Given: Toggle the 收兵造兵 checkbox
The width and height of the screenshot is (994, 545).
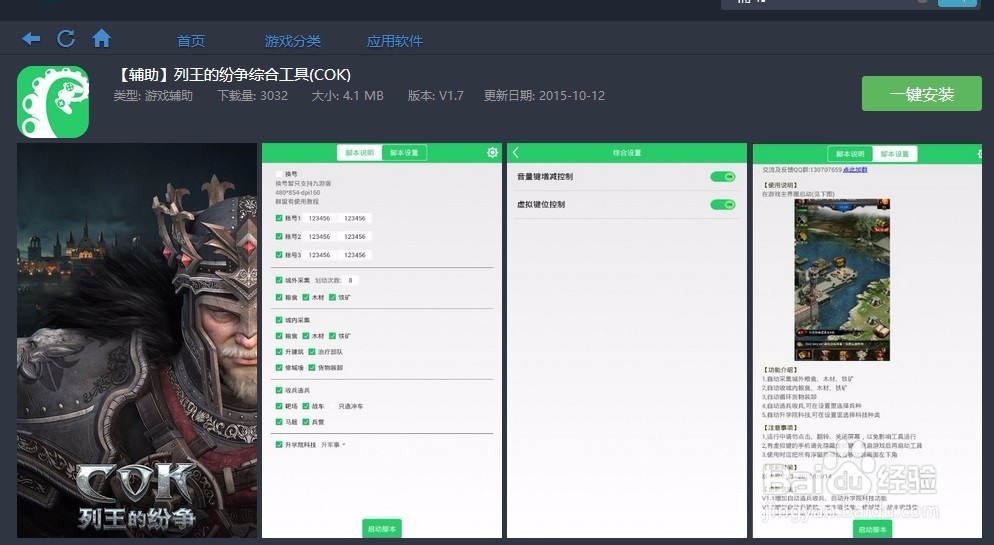Looking at the screenshot, I should (279, 390).
